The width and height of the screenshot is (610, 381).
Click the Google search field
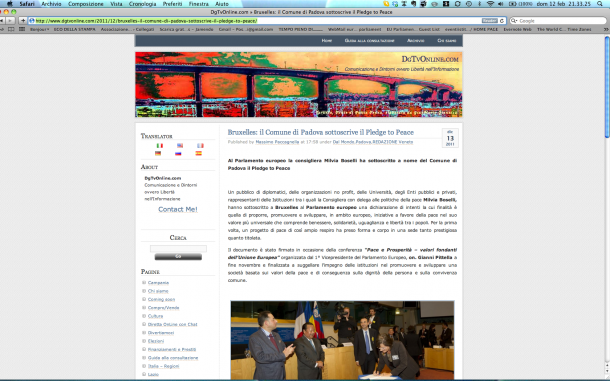[558, 21]
